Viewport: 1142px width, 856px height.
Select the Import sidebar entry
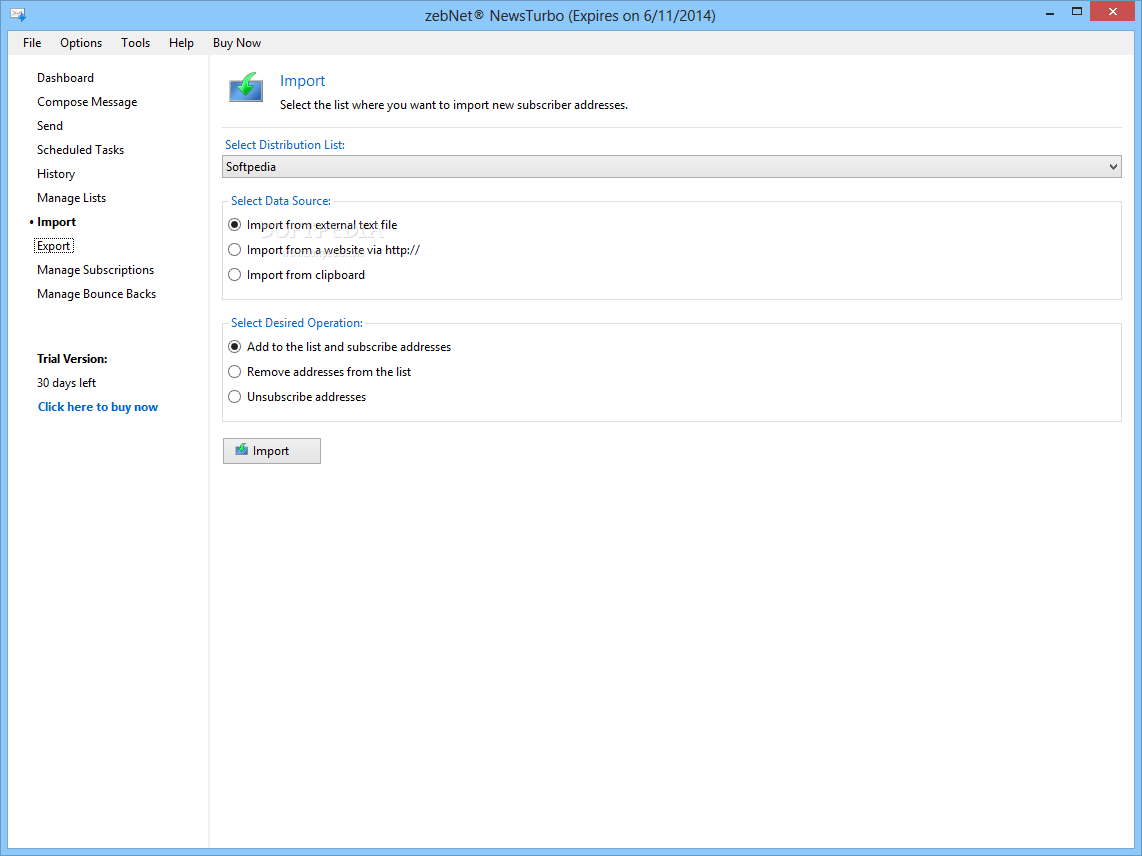click(56, 222)
